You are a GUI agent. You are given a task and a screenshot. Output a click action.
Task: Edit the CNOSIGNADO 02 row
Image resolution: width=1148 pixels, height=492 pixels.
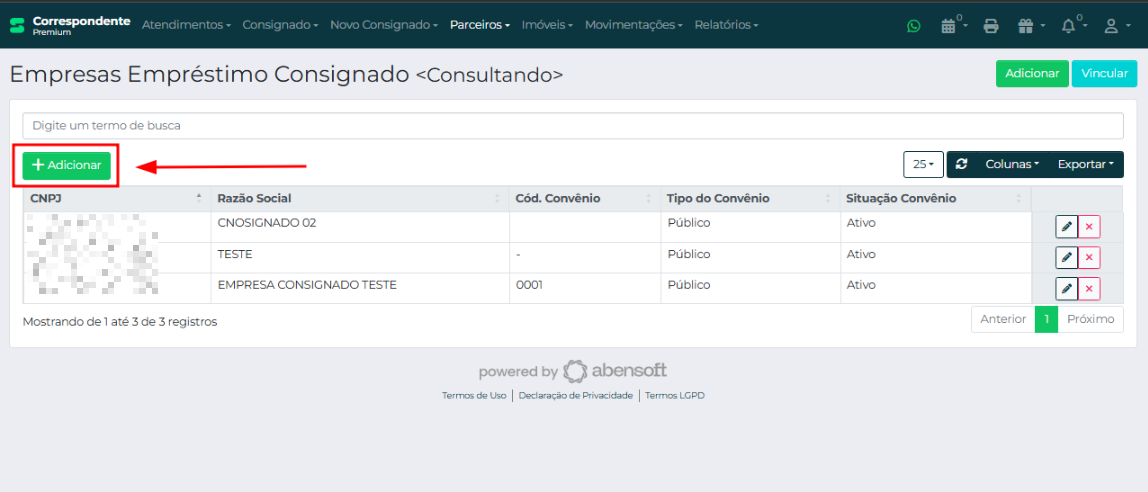(1067, 227)
